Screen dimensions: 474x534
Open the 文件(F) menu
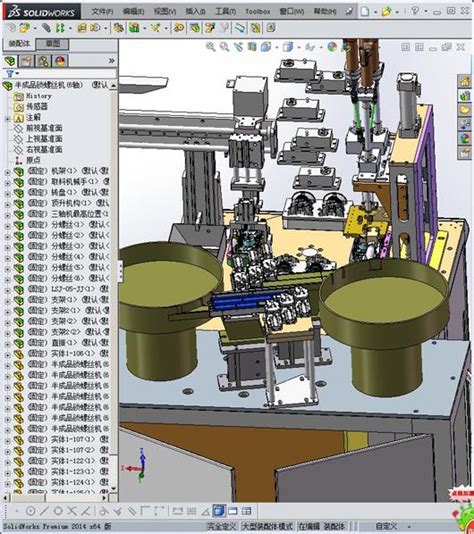102,12
